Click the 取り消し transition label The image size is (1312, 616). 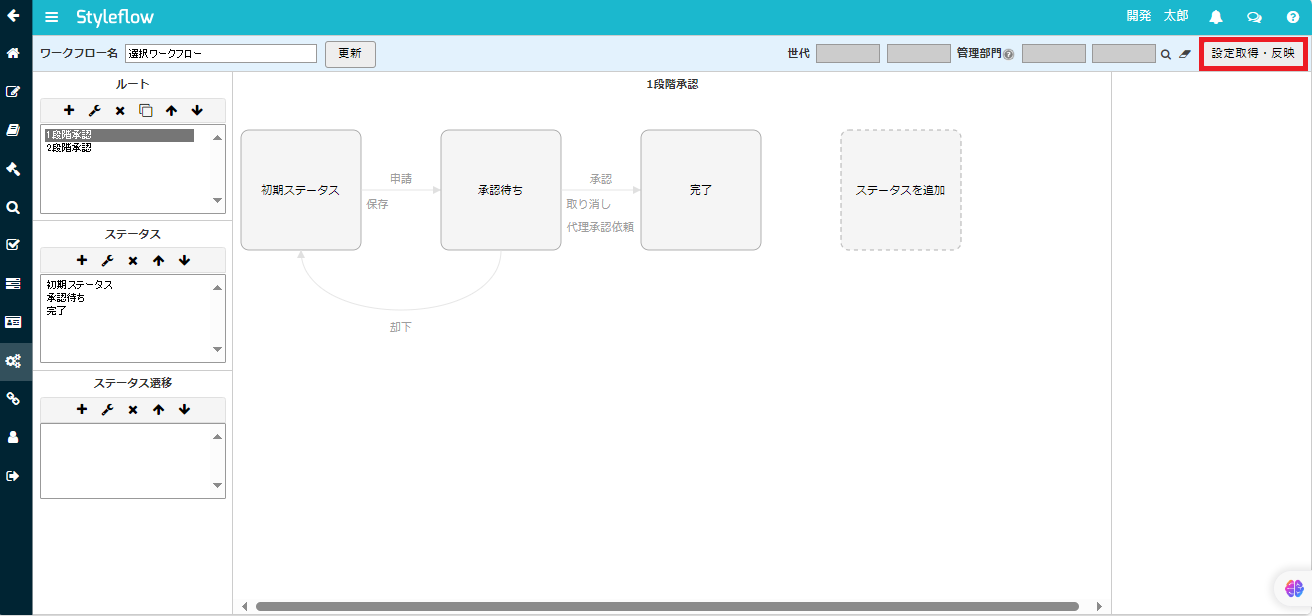click(x=589, y=204)
